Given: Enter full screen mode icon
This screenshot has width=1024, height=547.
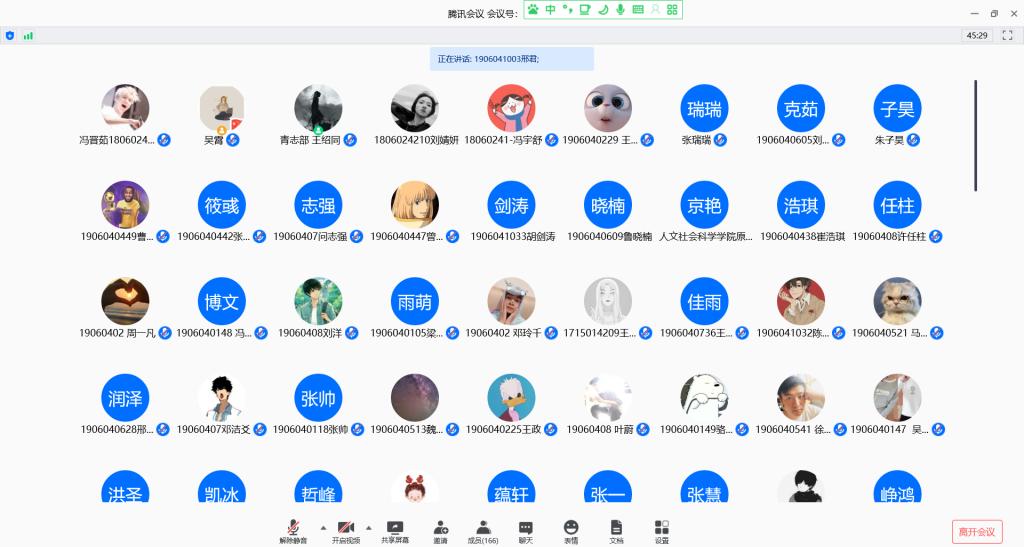Looking at the screenshot, I should point(1007,35).
